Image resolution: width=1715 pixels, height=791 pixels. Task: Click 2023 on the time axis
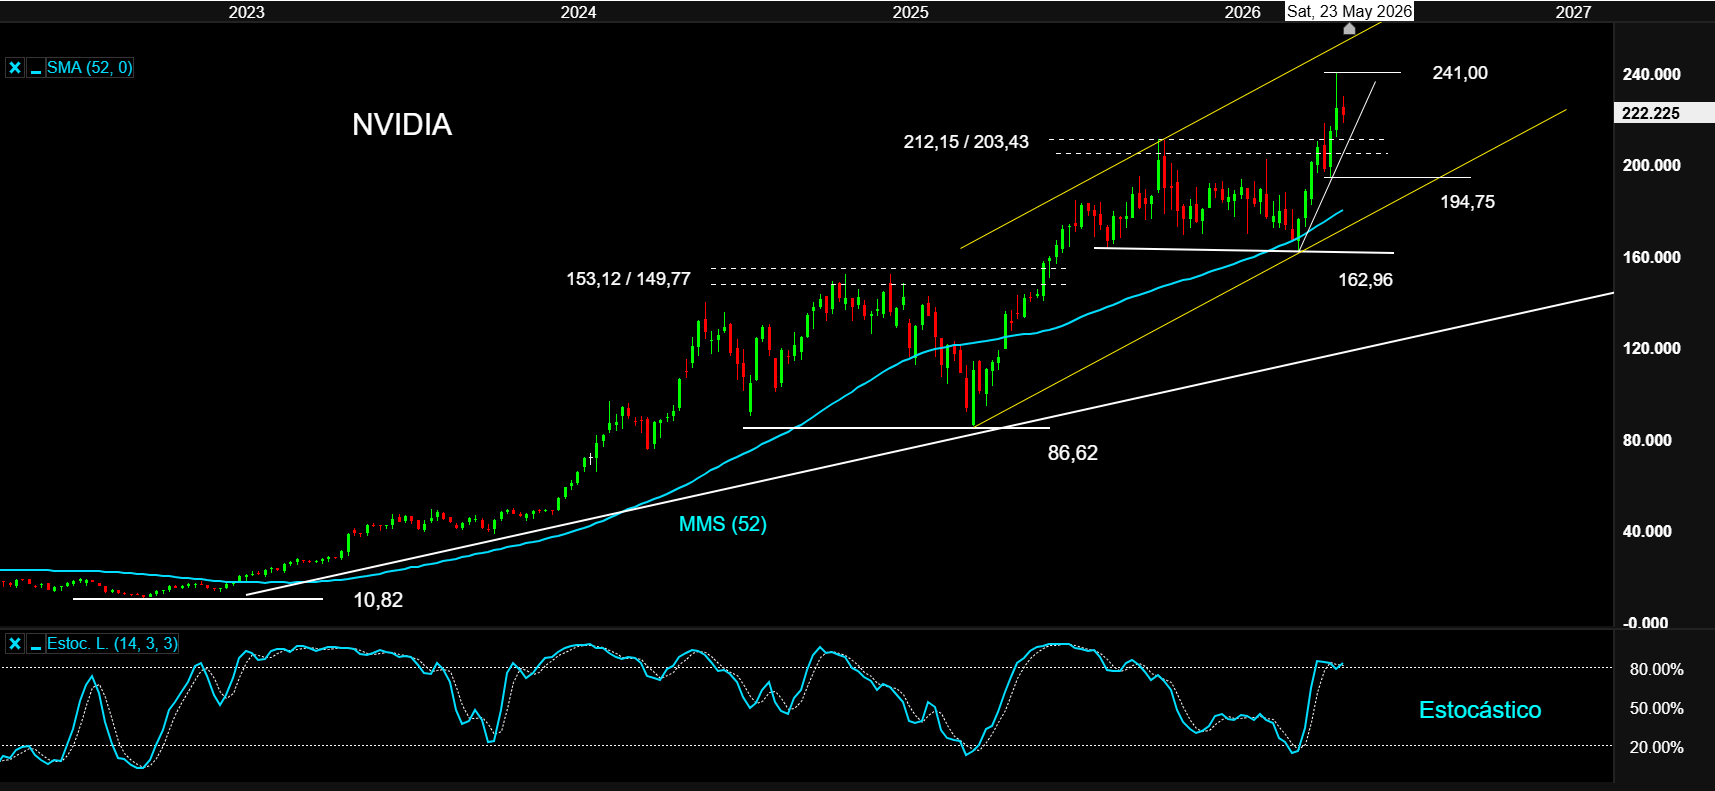click(247, 12)
